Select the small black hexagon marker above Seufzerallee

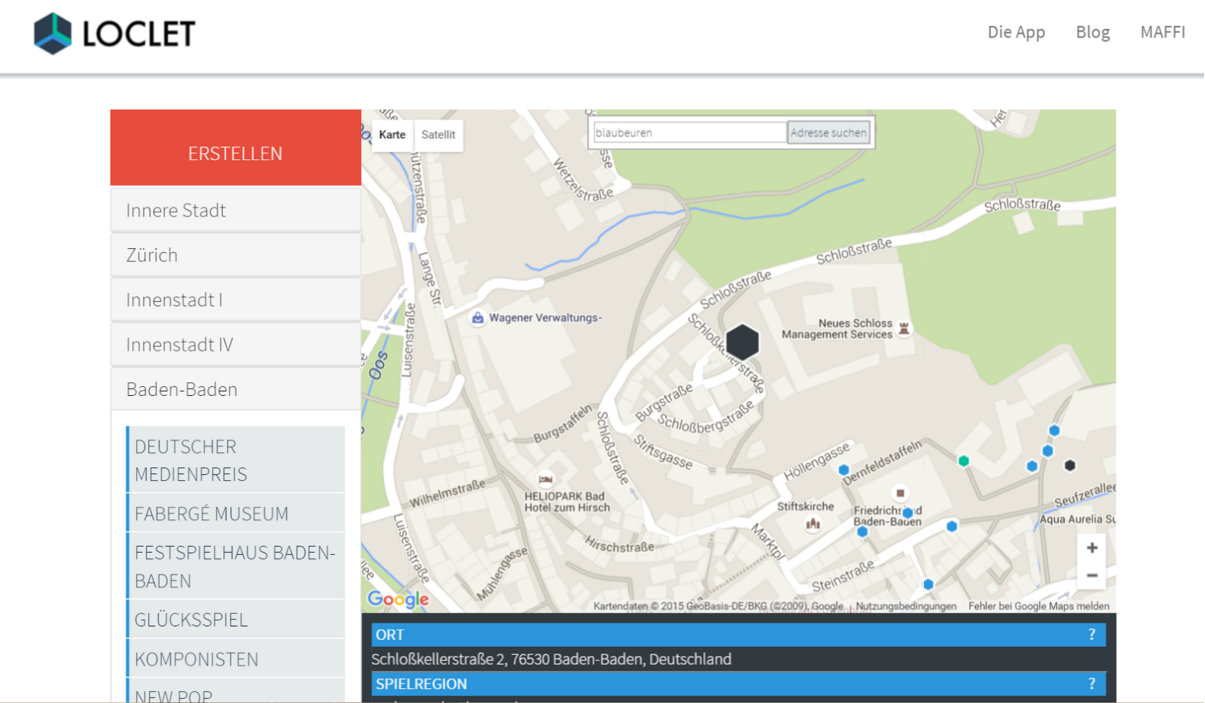(1070, 465)
